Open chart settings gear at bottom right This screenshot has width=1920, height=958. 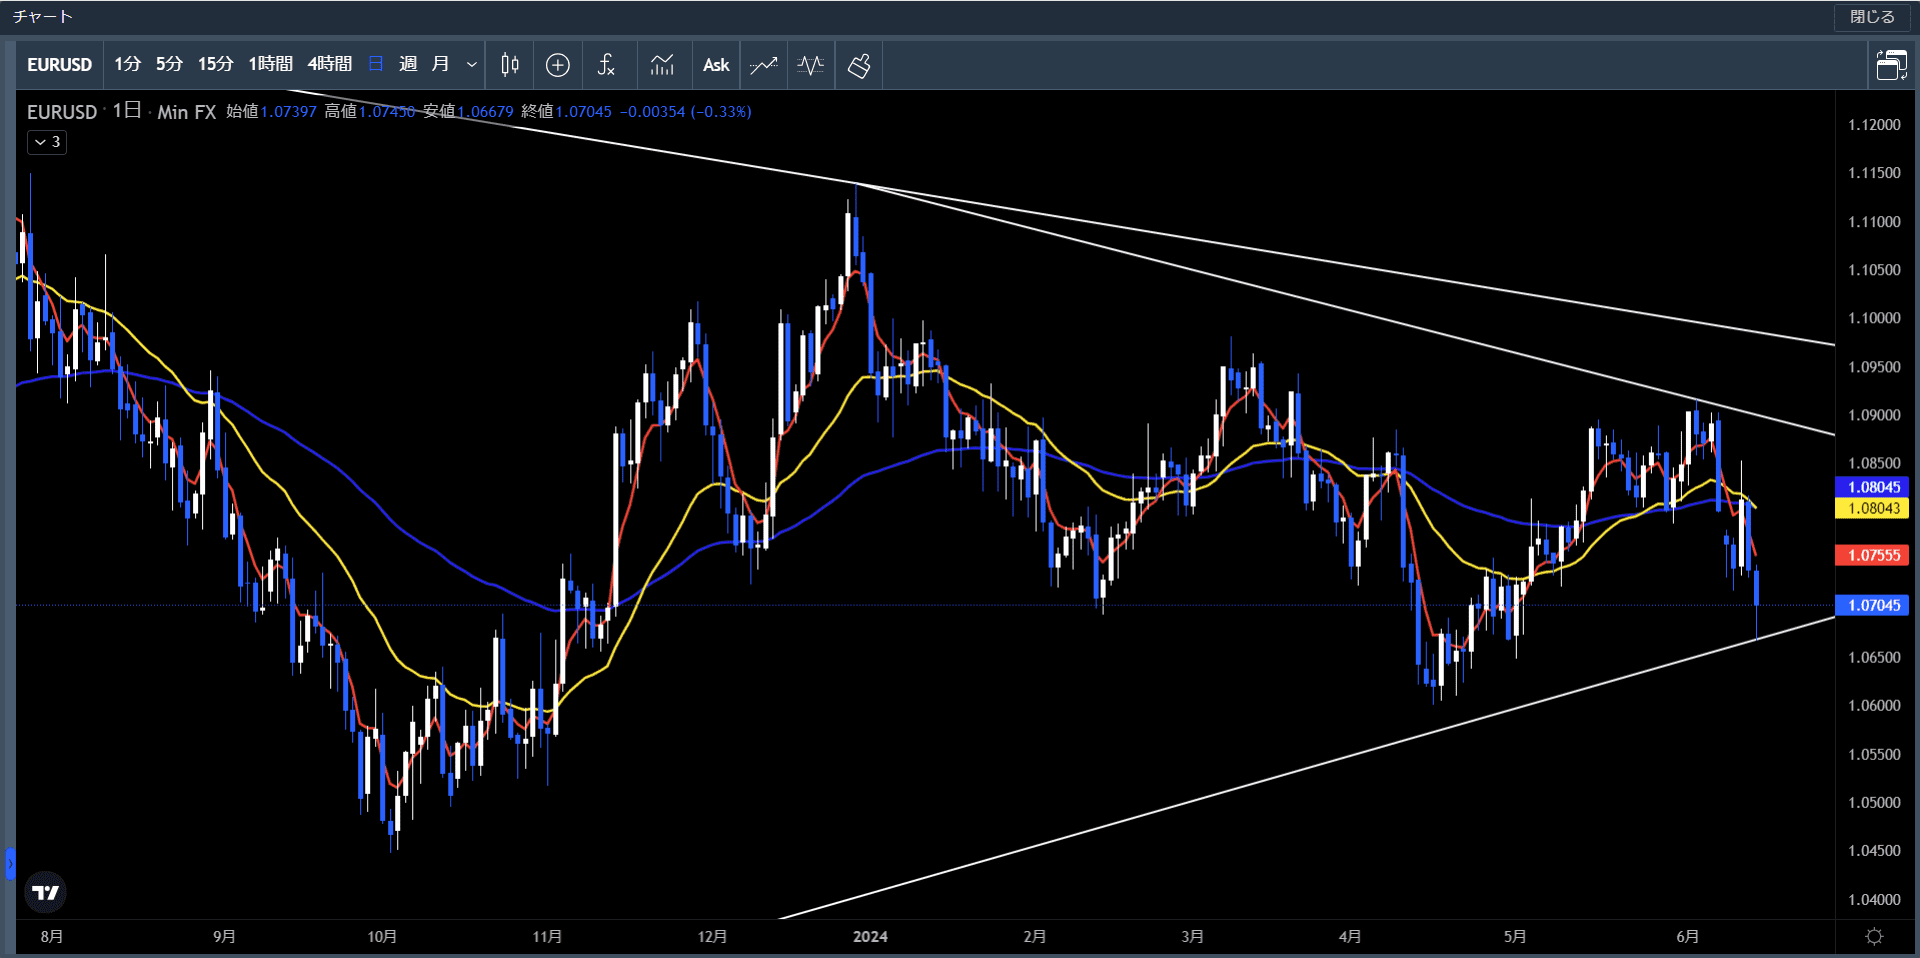tap(1875, 936)
